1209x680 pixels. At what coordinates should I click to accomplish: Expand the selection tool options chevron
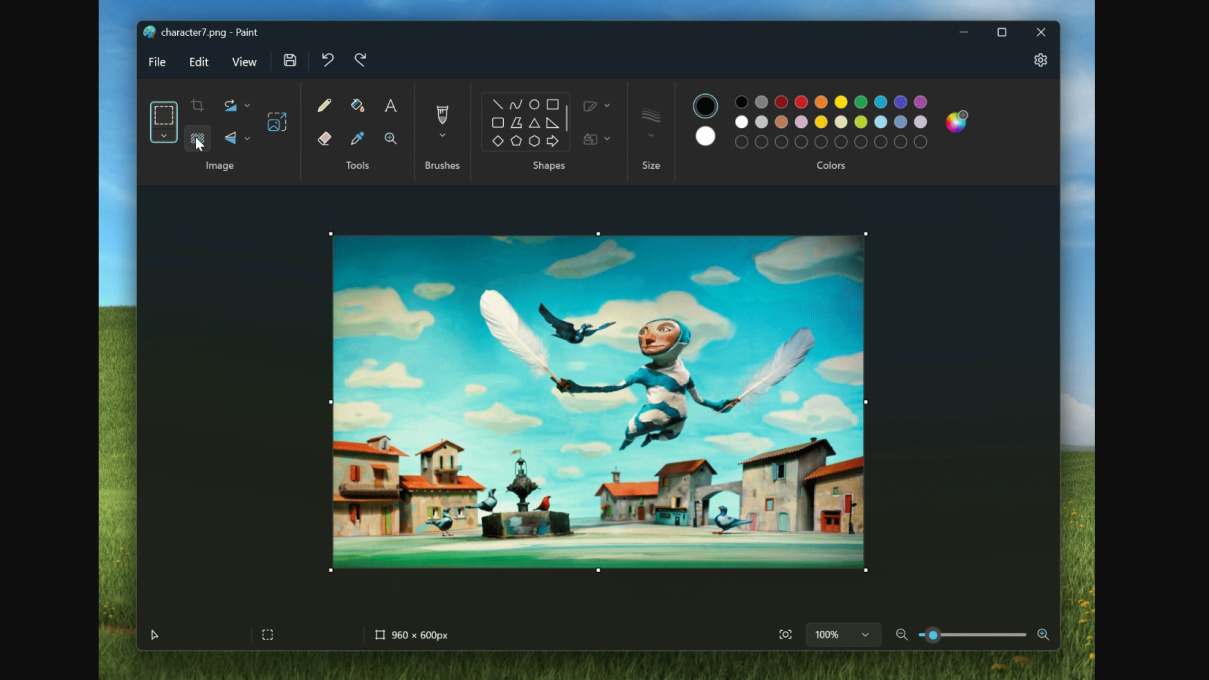164,136
